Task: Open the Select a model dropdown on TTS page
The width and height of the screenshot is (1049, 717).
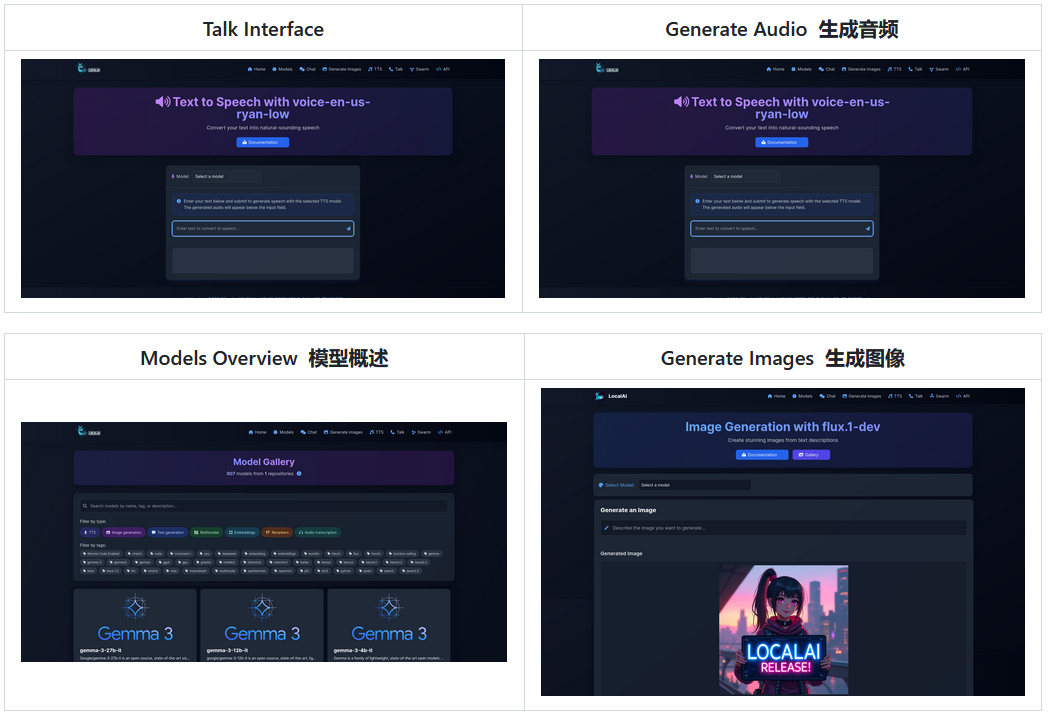Action: (x=226, y=176)
